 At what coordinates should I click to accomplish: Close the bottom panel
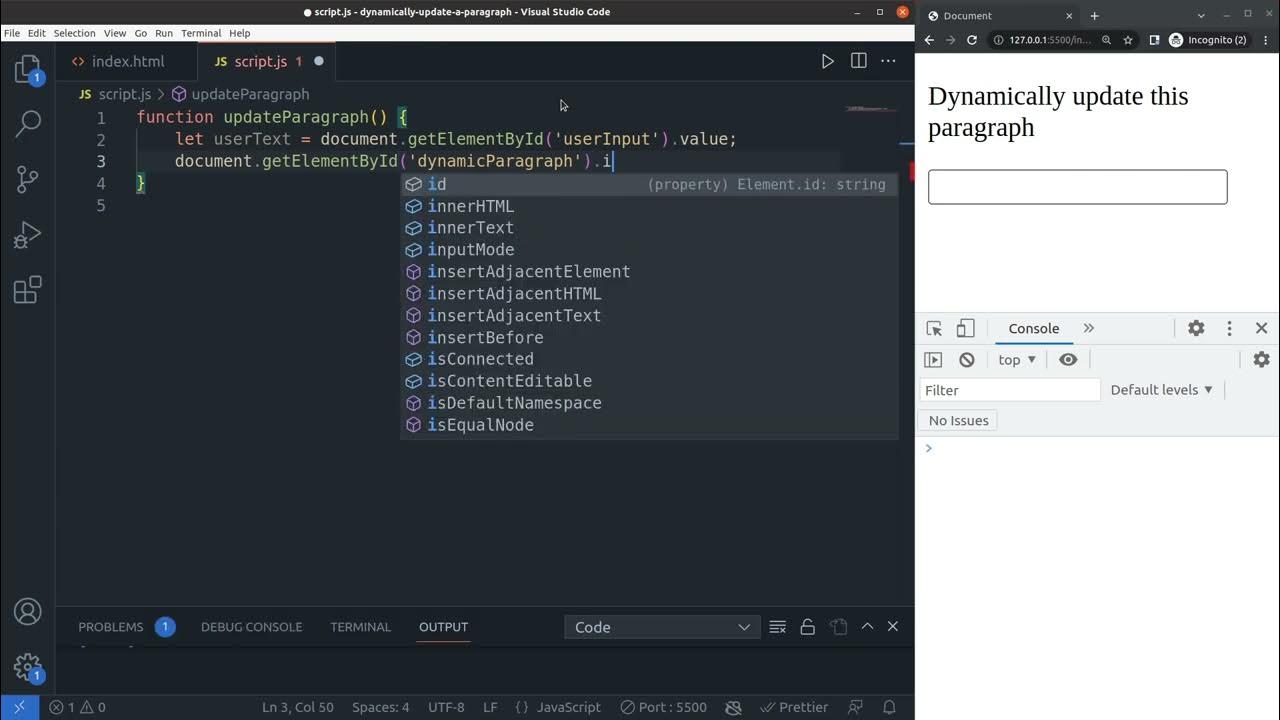[893, 627]
